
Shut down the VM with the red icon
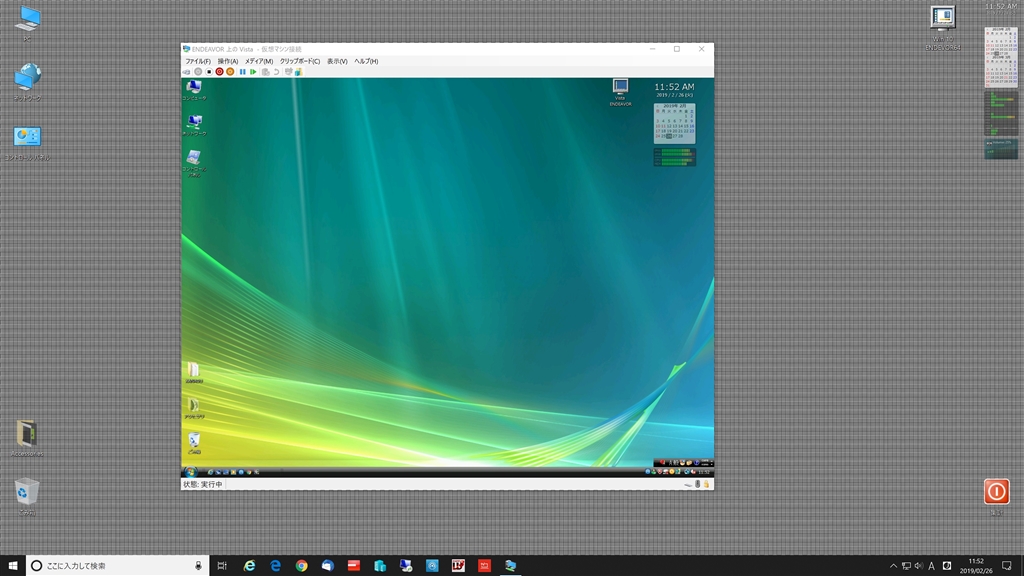219,72
